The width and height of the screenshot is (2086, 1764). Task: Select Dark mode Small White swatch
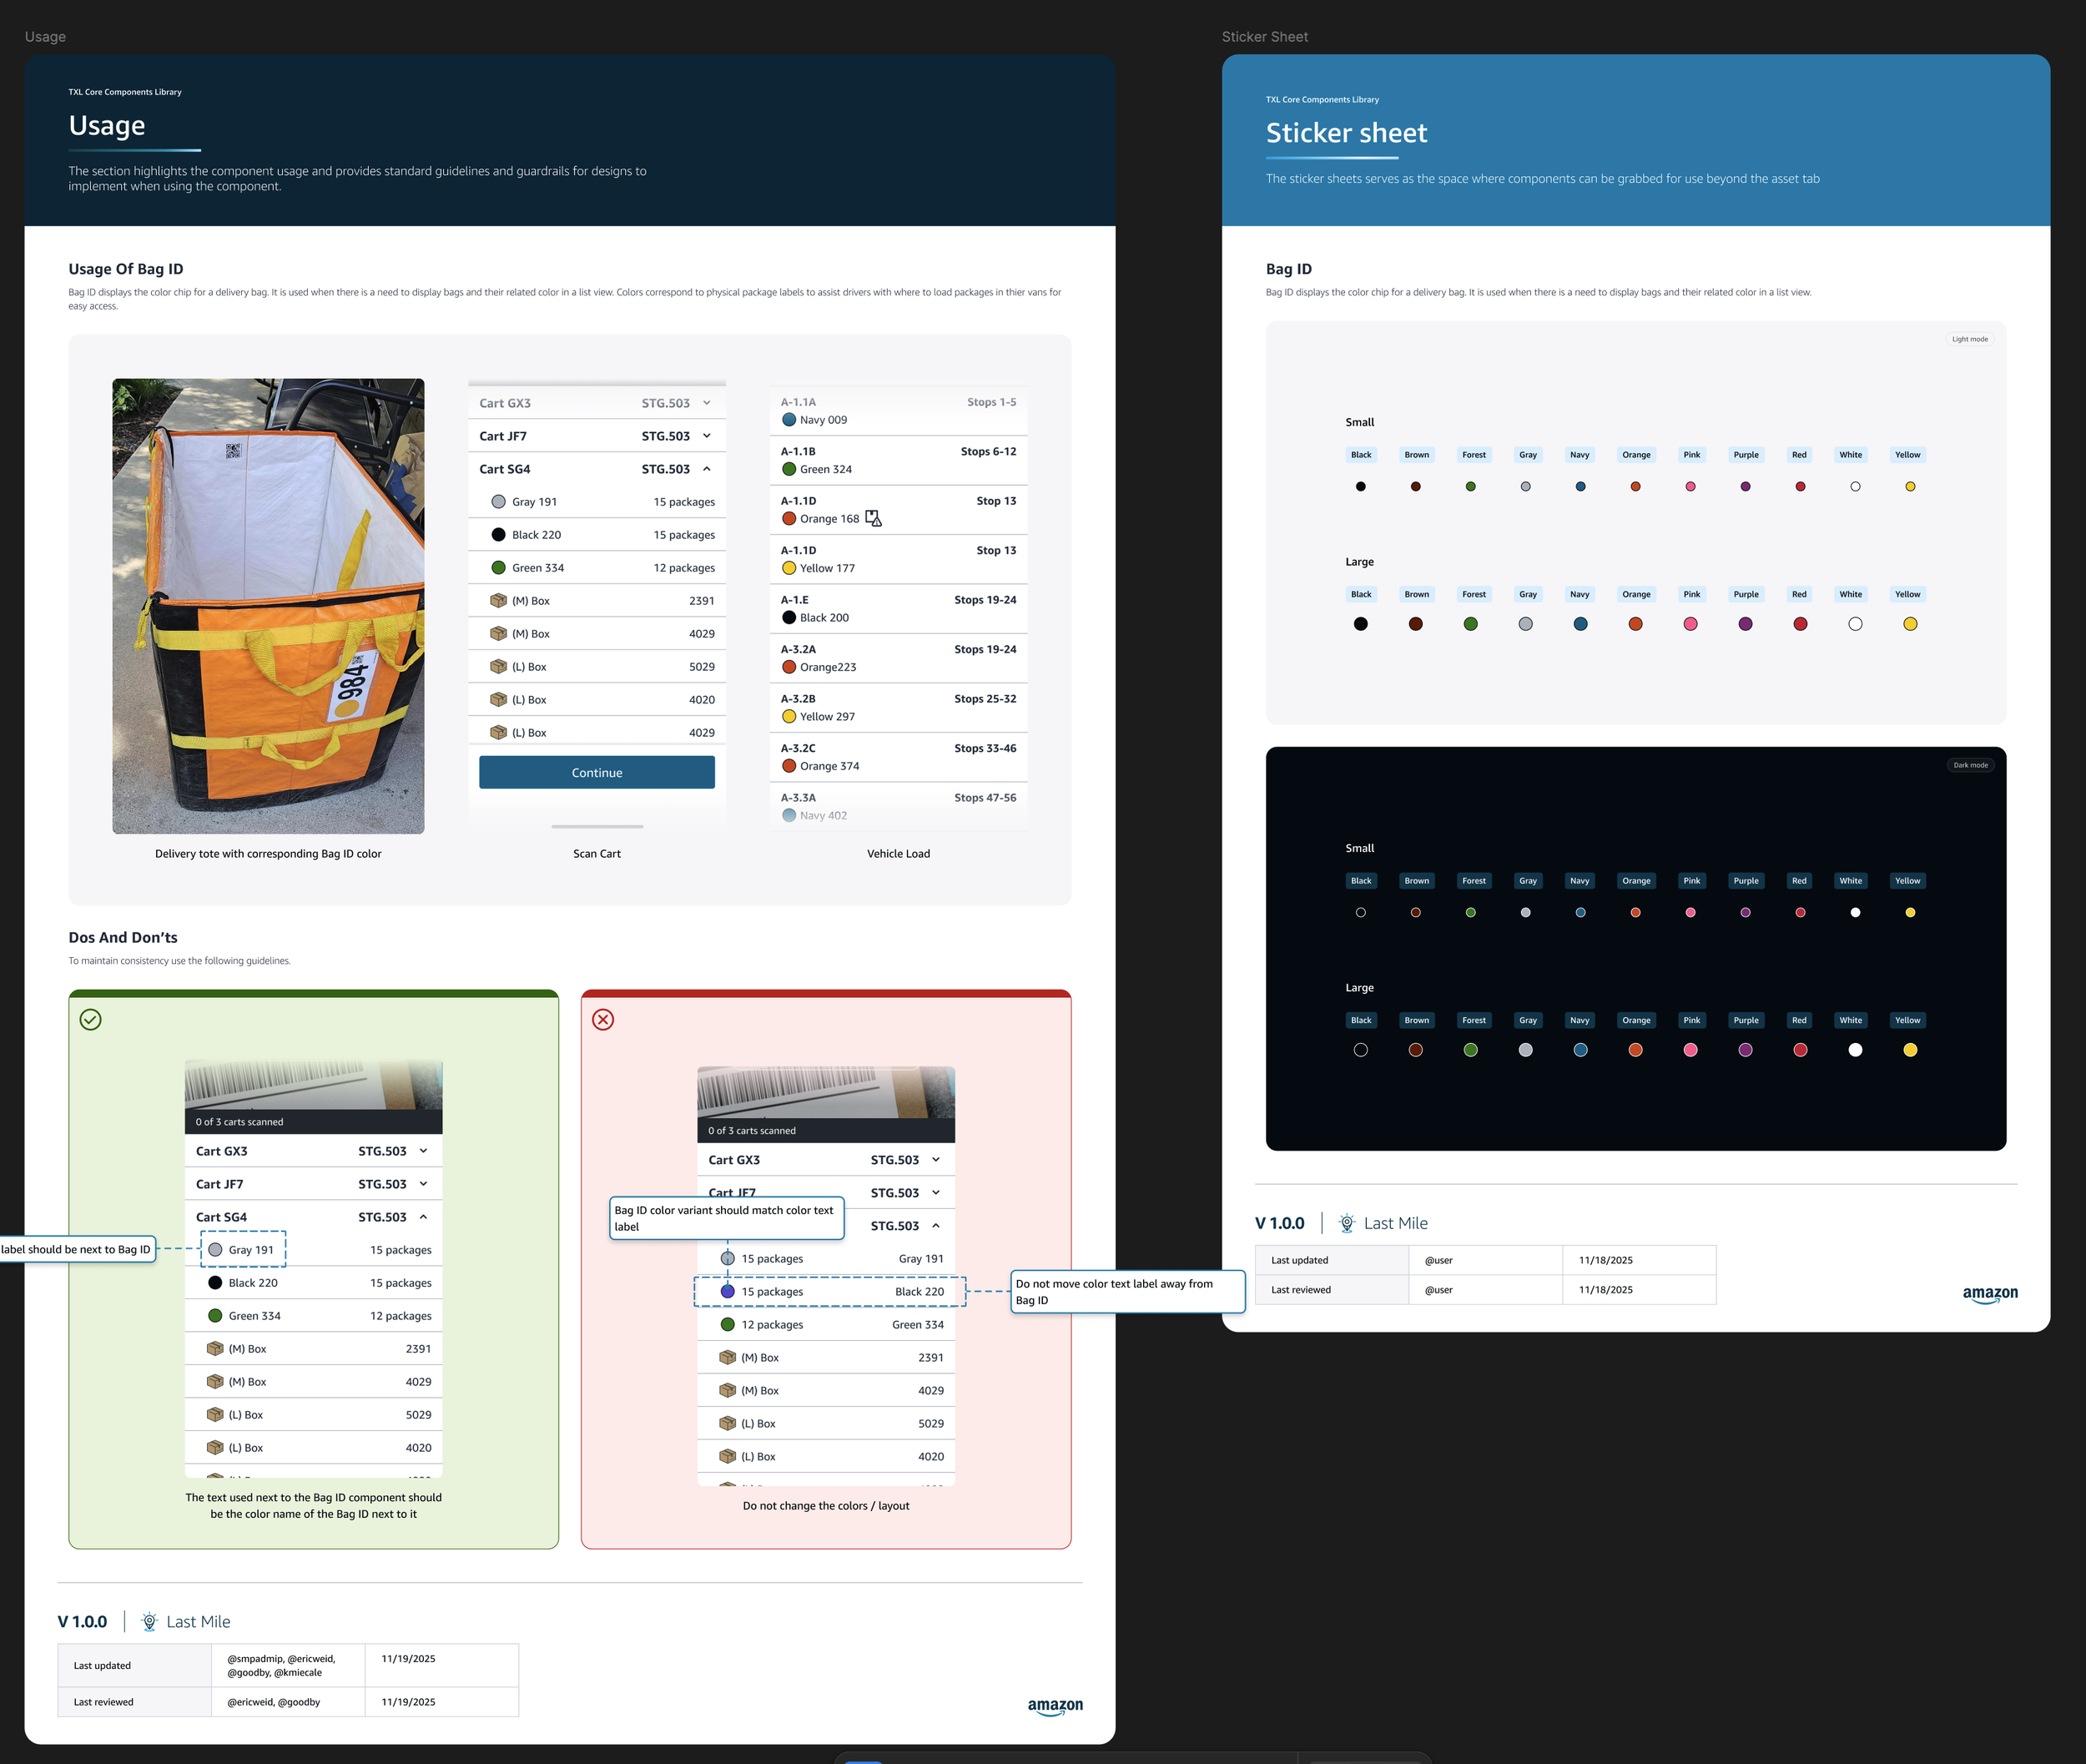click(1855, 913)
